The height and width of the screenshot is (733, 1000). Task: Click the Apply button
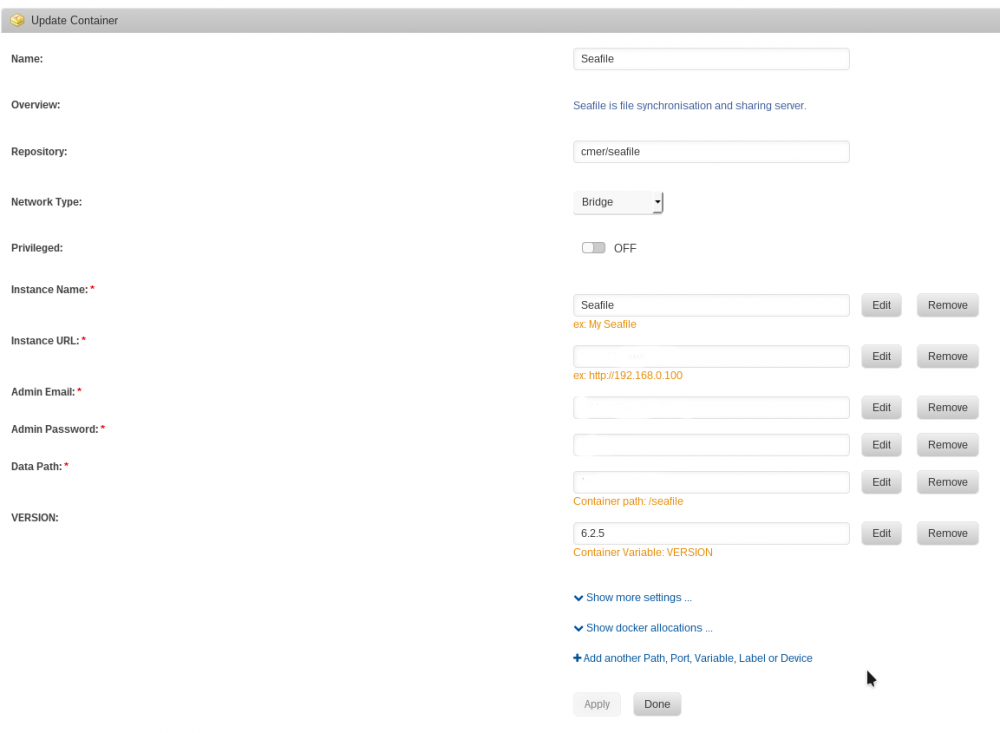click(597, 704)
